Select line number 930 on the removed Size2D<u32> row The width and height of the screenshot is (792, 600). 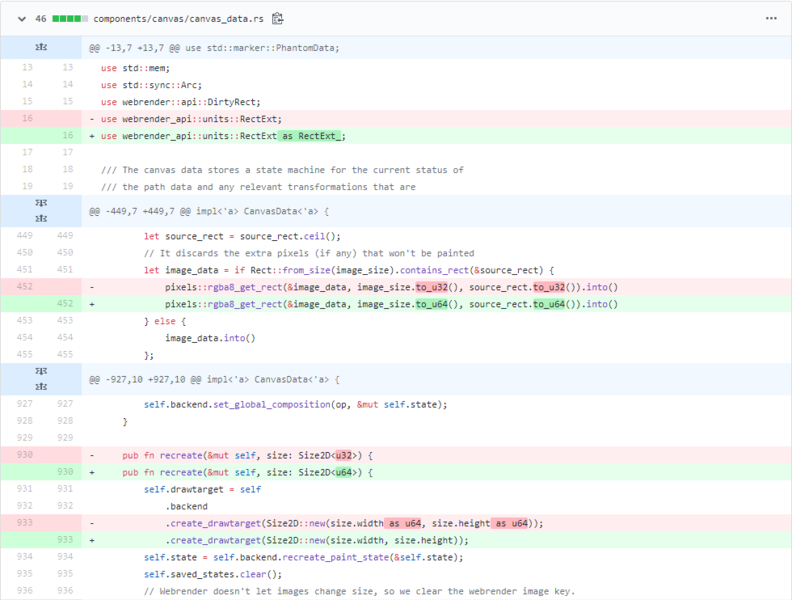coord(25,455)
